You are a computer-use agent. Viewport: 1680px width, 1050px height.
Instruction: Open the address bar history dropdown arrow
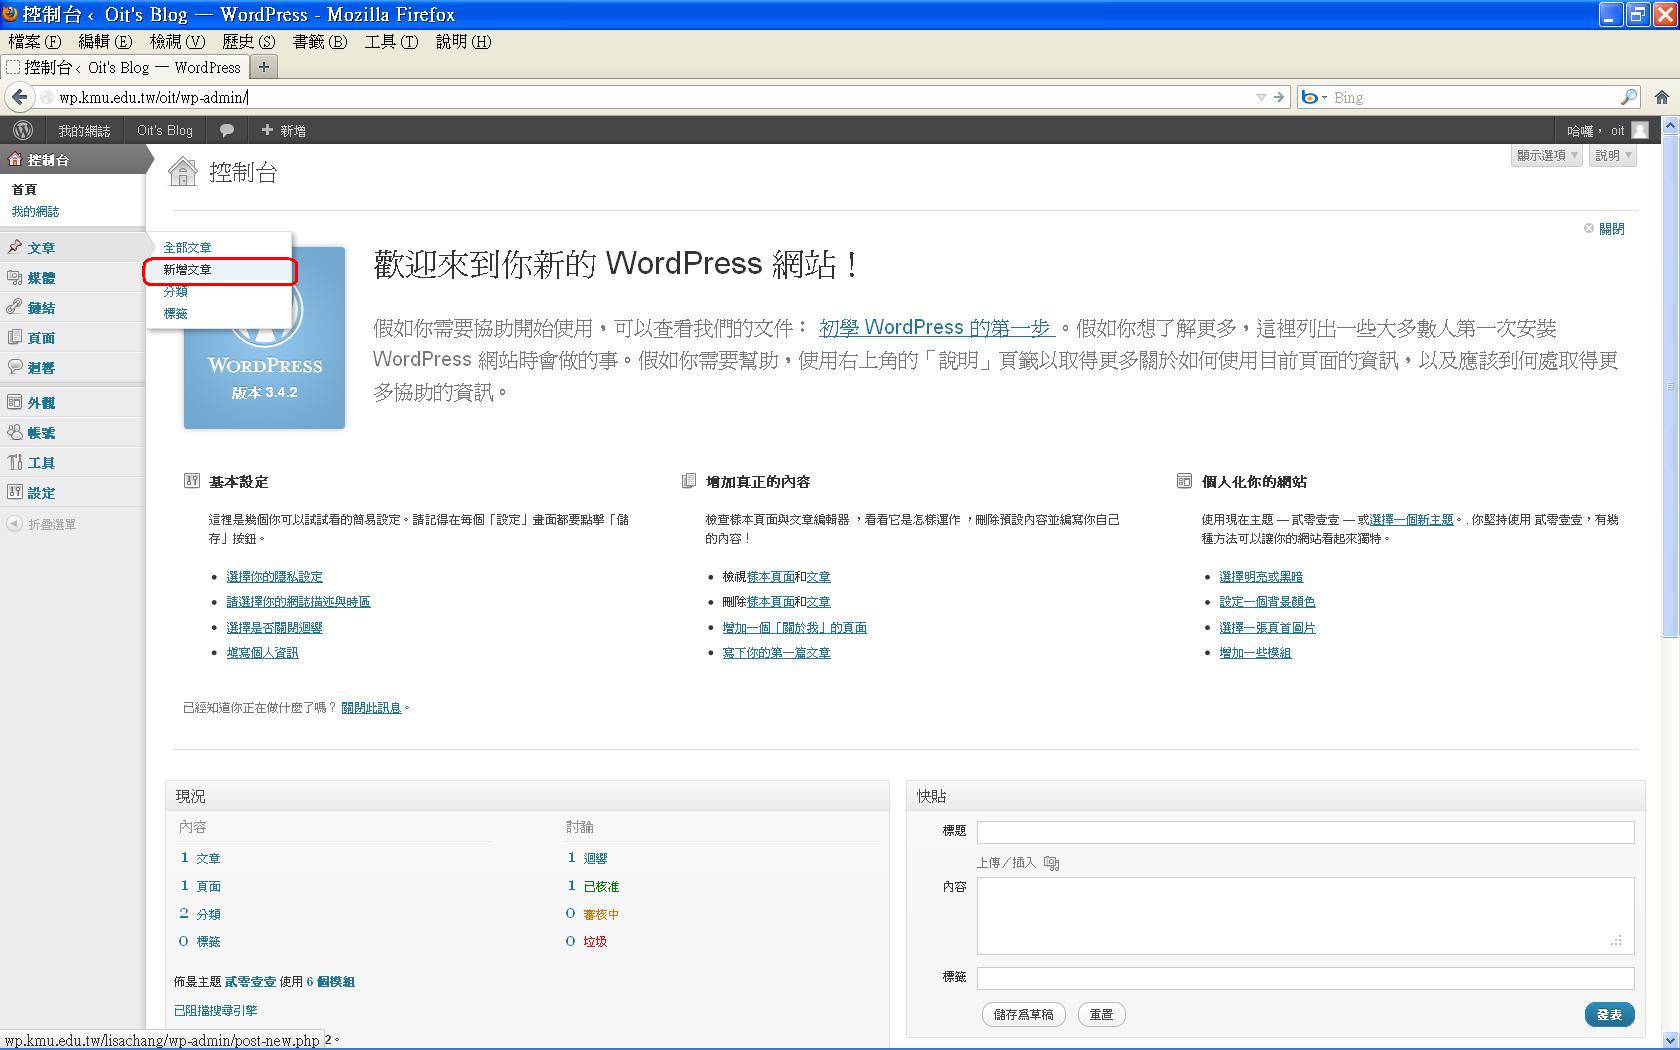pyautogui.click(x=1261, y=97)
